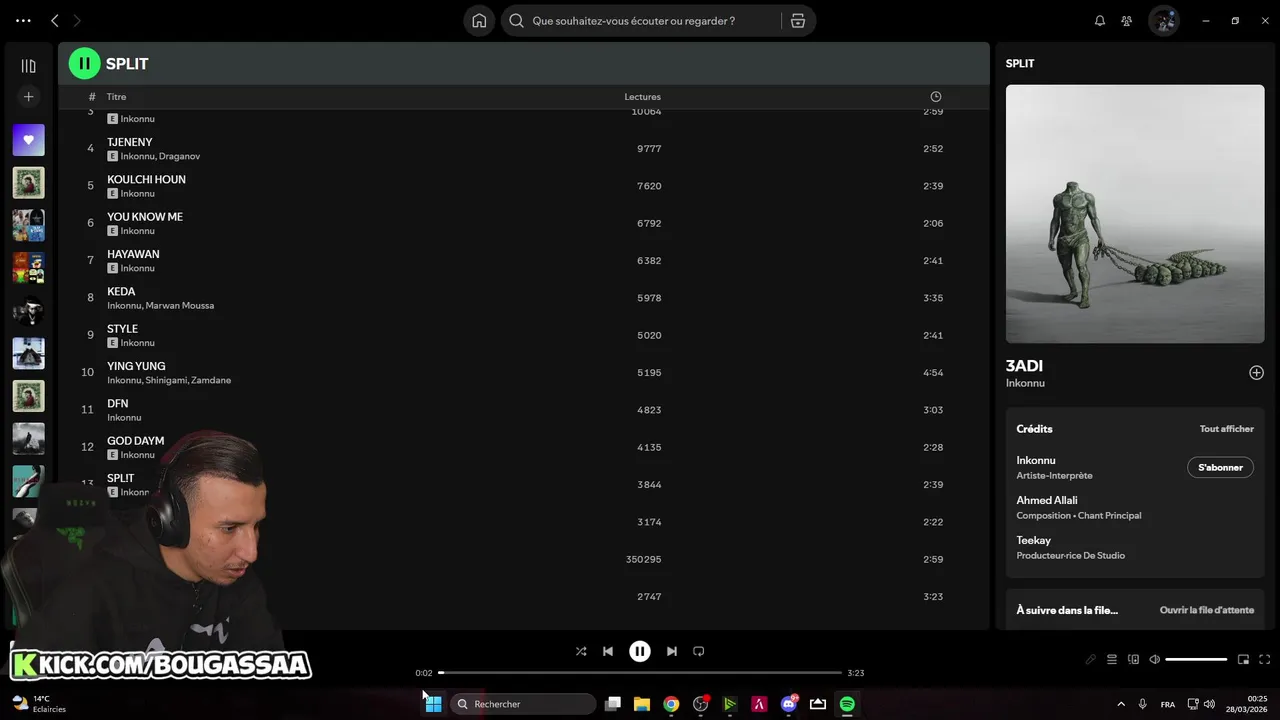Open the Draganov artist link on TJENENY
Screen dimensions: 1280x720
point(180,156)
